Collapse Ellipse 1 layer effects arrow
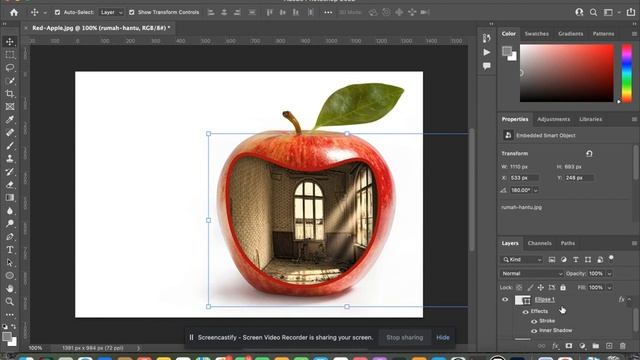The height and width of the screenshot is (360, 640). (x=629, y=300)
